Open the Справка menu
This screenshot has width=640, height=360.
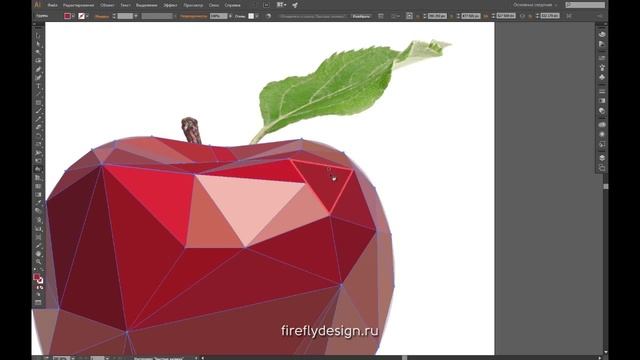click(x=232, y=5)
